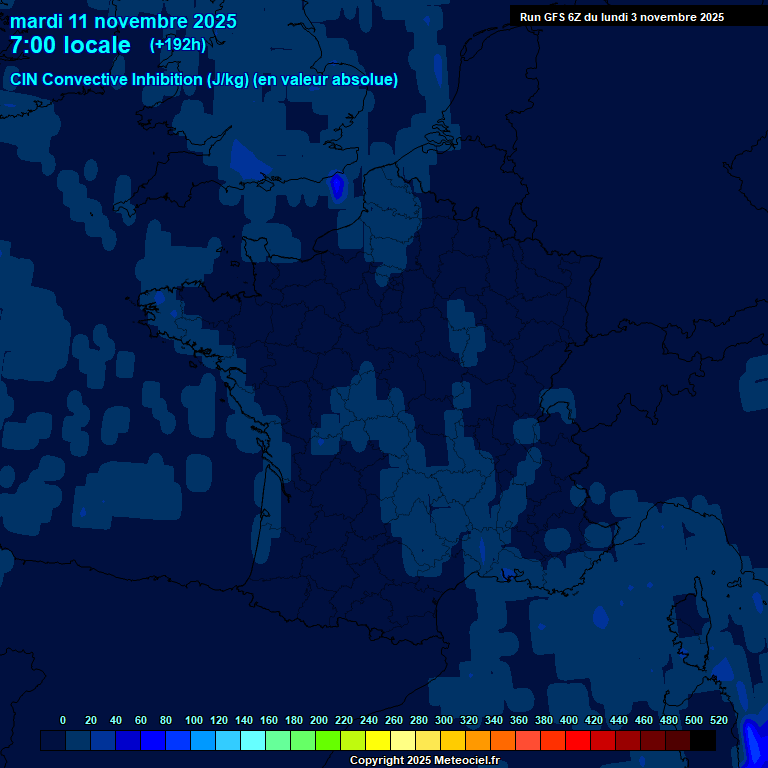Select the orange swatch under label 340
Viewport: 768px width, 768px height.
point(503,741)
